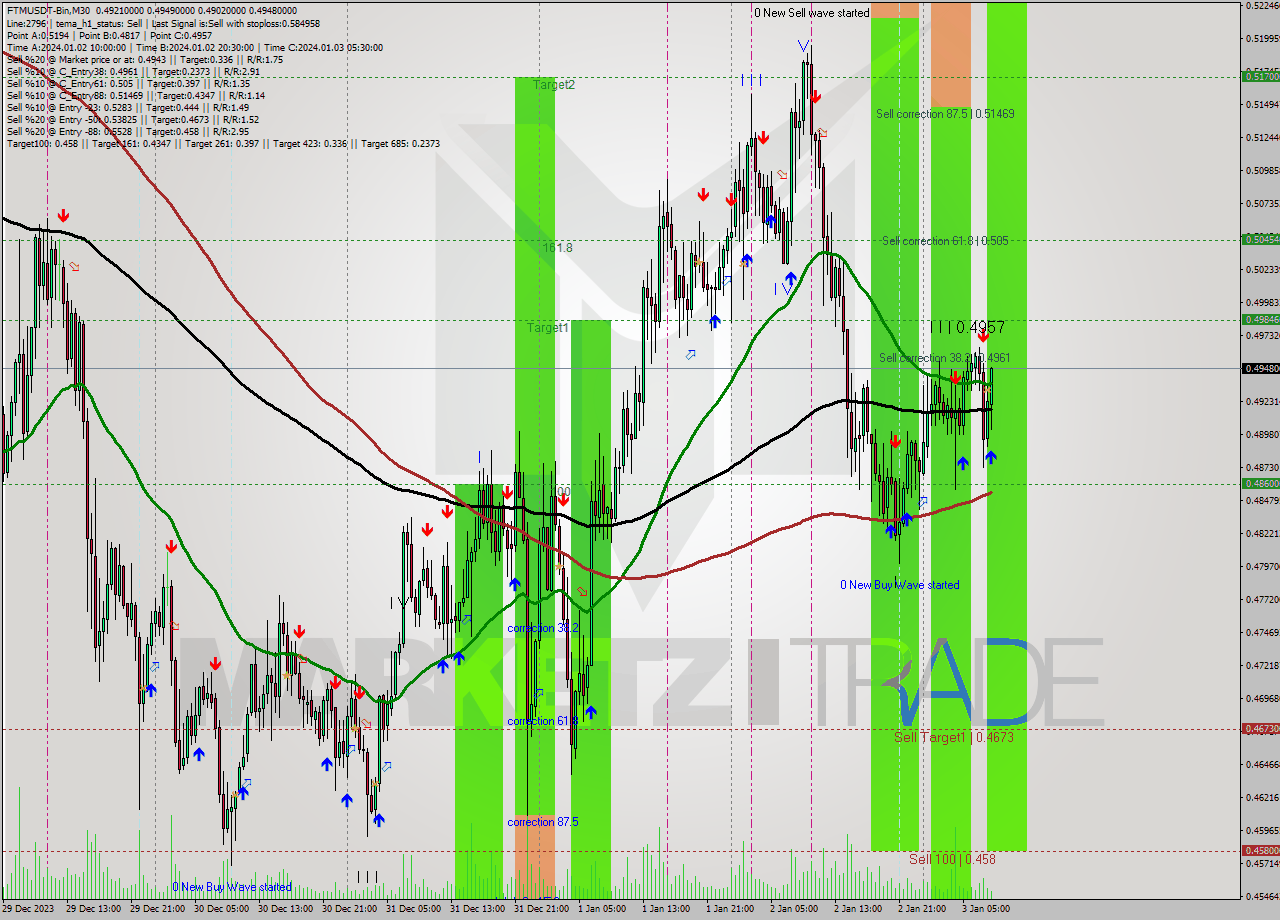Click the Target100: 0.458 summary line

pos(223,143)
